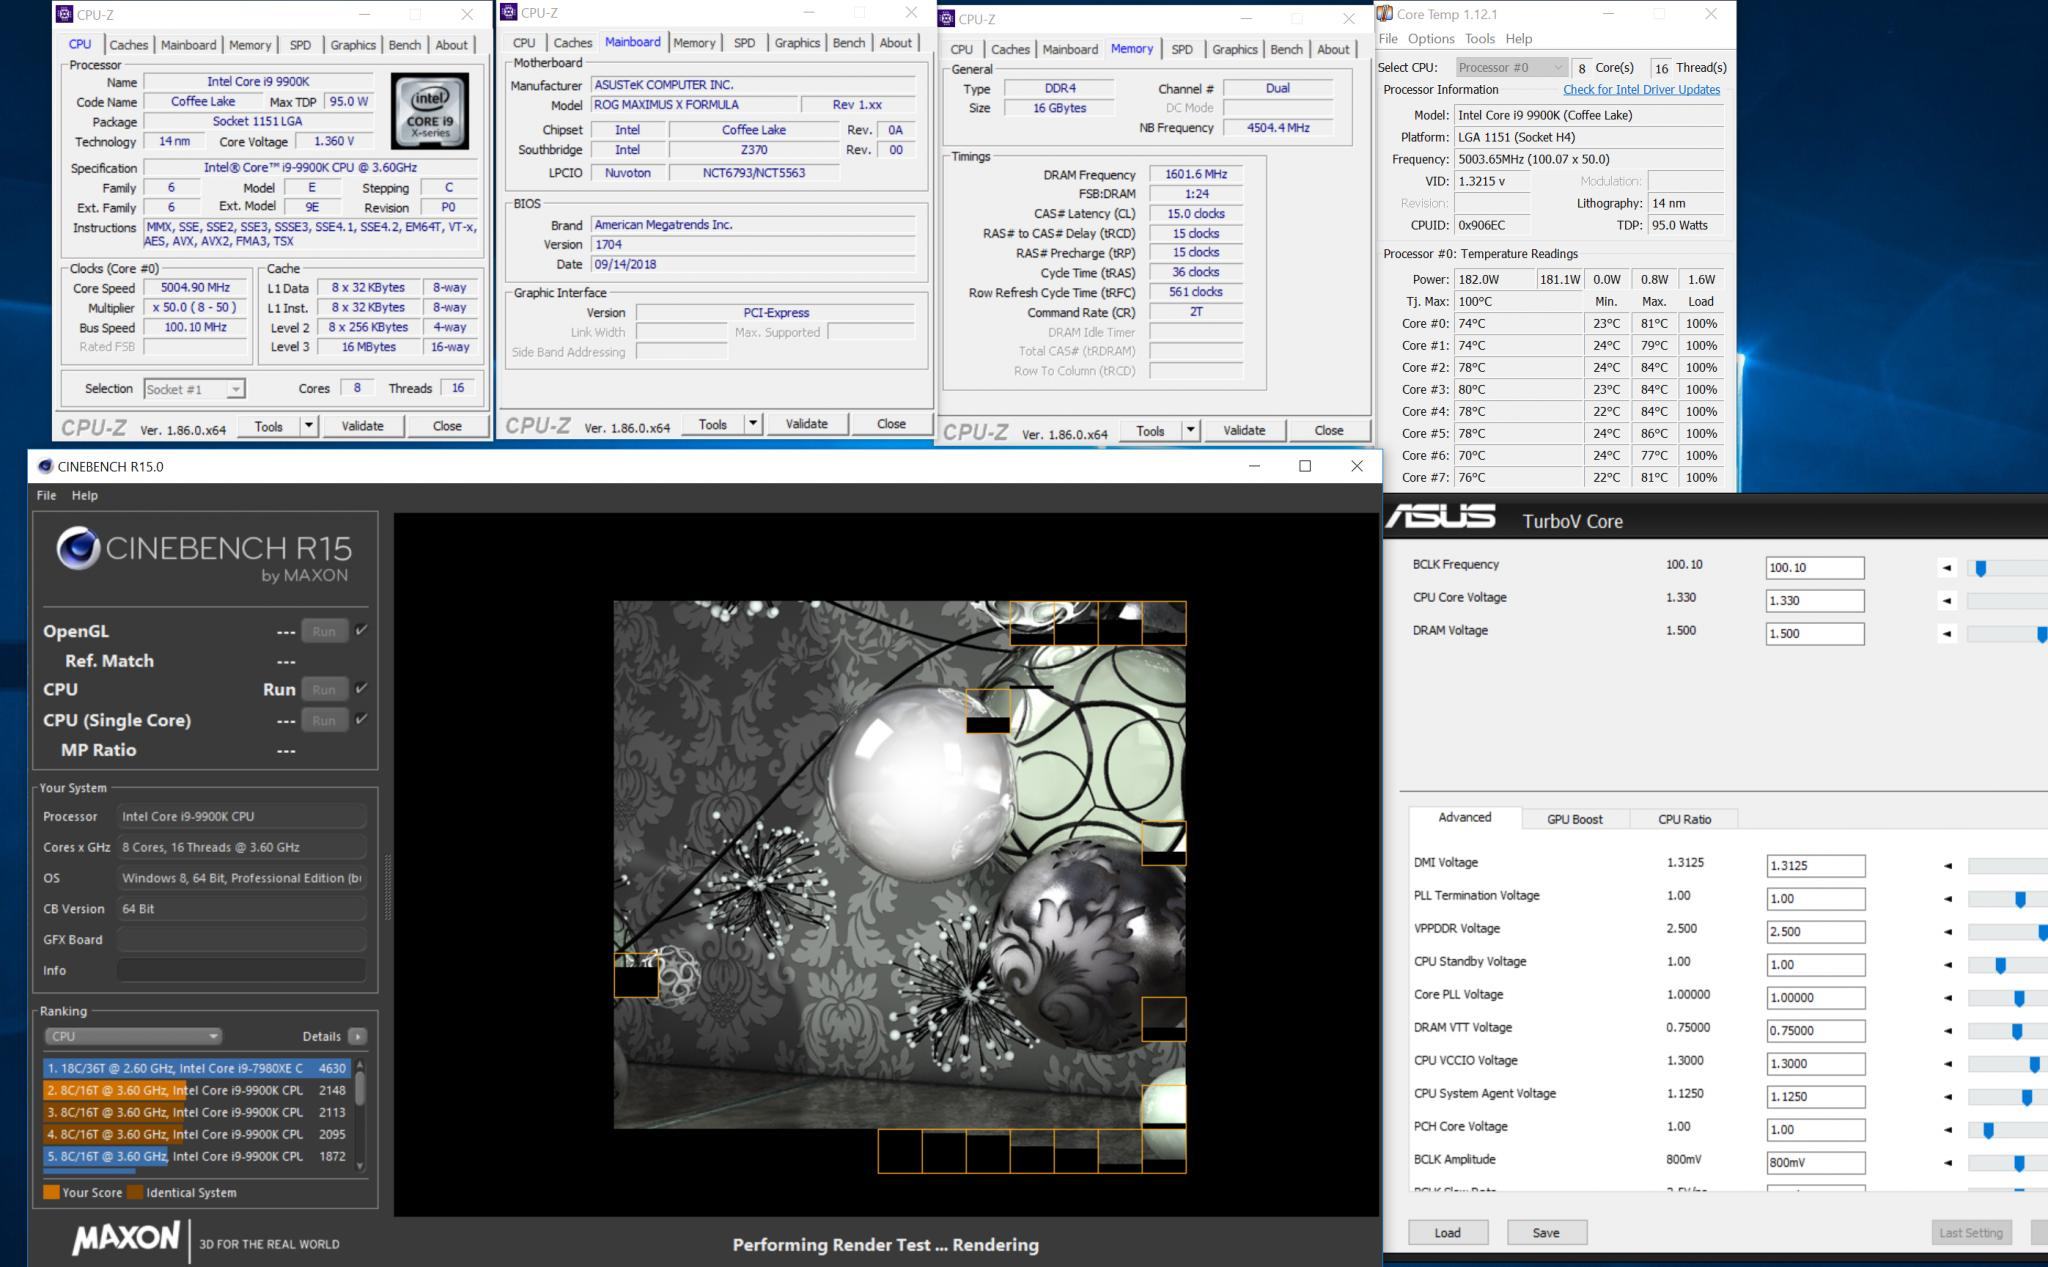
Task: Decrease DRAM Voltage with the left arrow
Action: click(1947, 634)
